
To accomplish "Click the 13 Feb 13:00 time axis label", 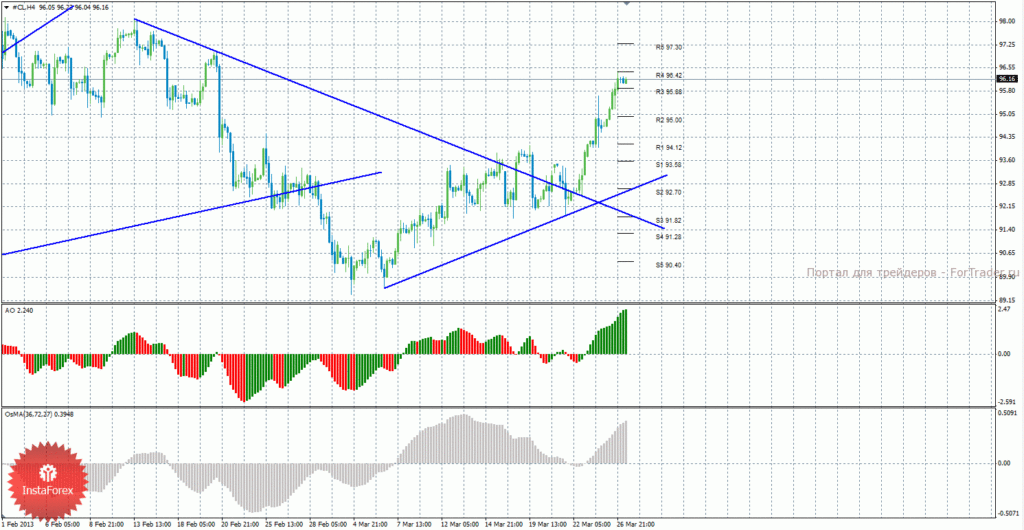I will coord(153,525).
